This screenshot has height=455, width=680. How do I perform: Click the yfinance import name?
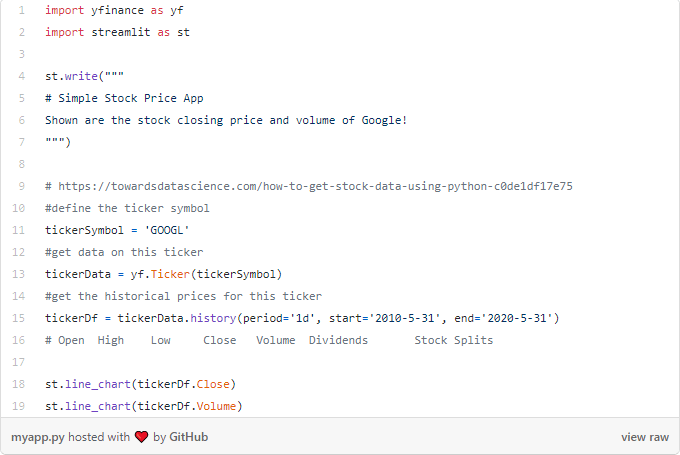click(x=117, y=10)
